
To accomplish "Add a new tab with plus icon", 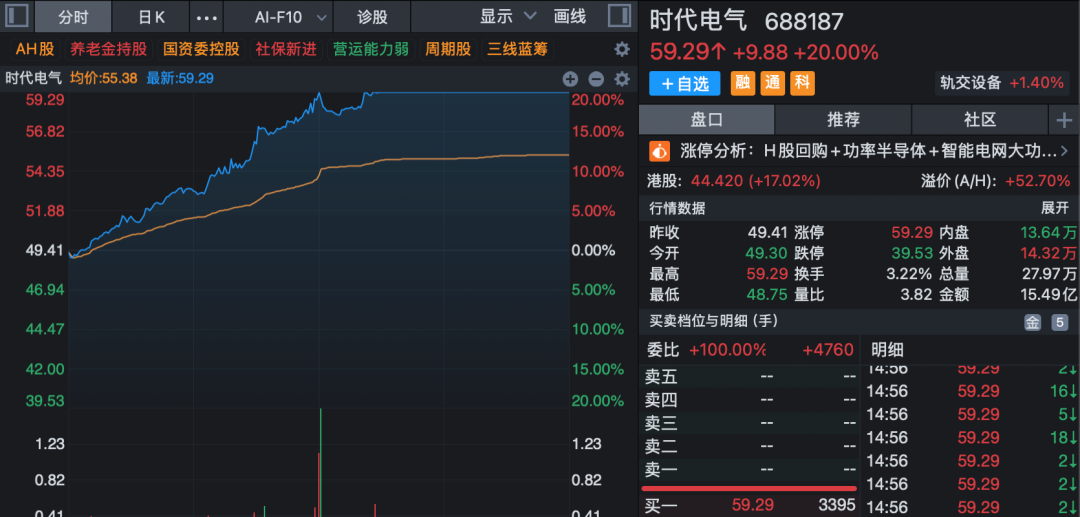I will click(1064, 120).
